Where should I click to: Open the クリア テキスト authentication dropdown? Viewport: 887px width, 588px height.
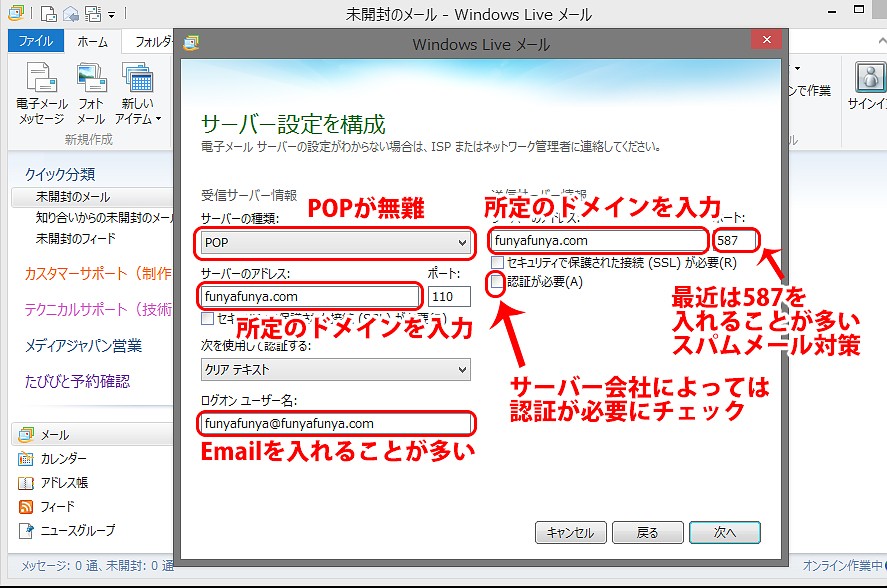click(x=336, y=370)
